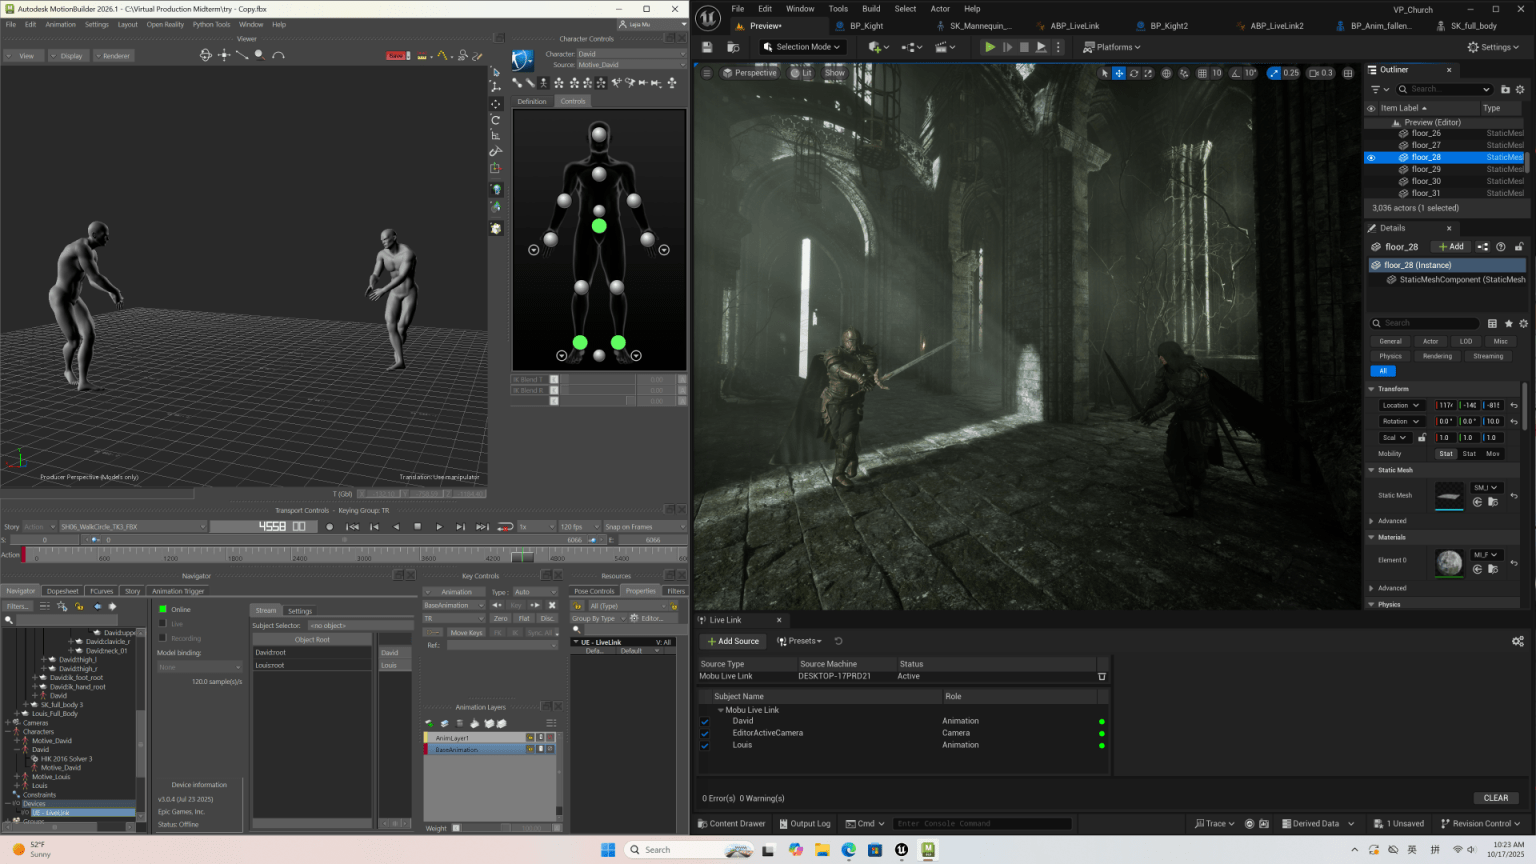The width and height of the screenshot is (1536, 864).
Task: Open the viewport hamburger options menu
Action: point(706,73)
